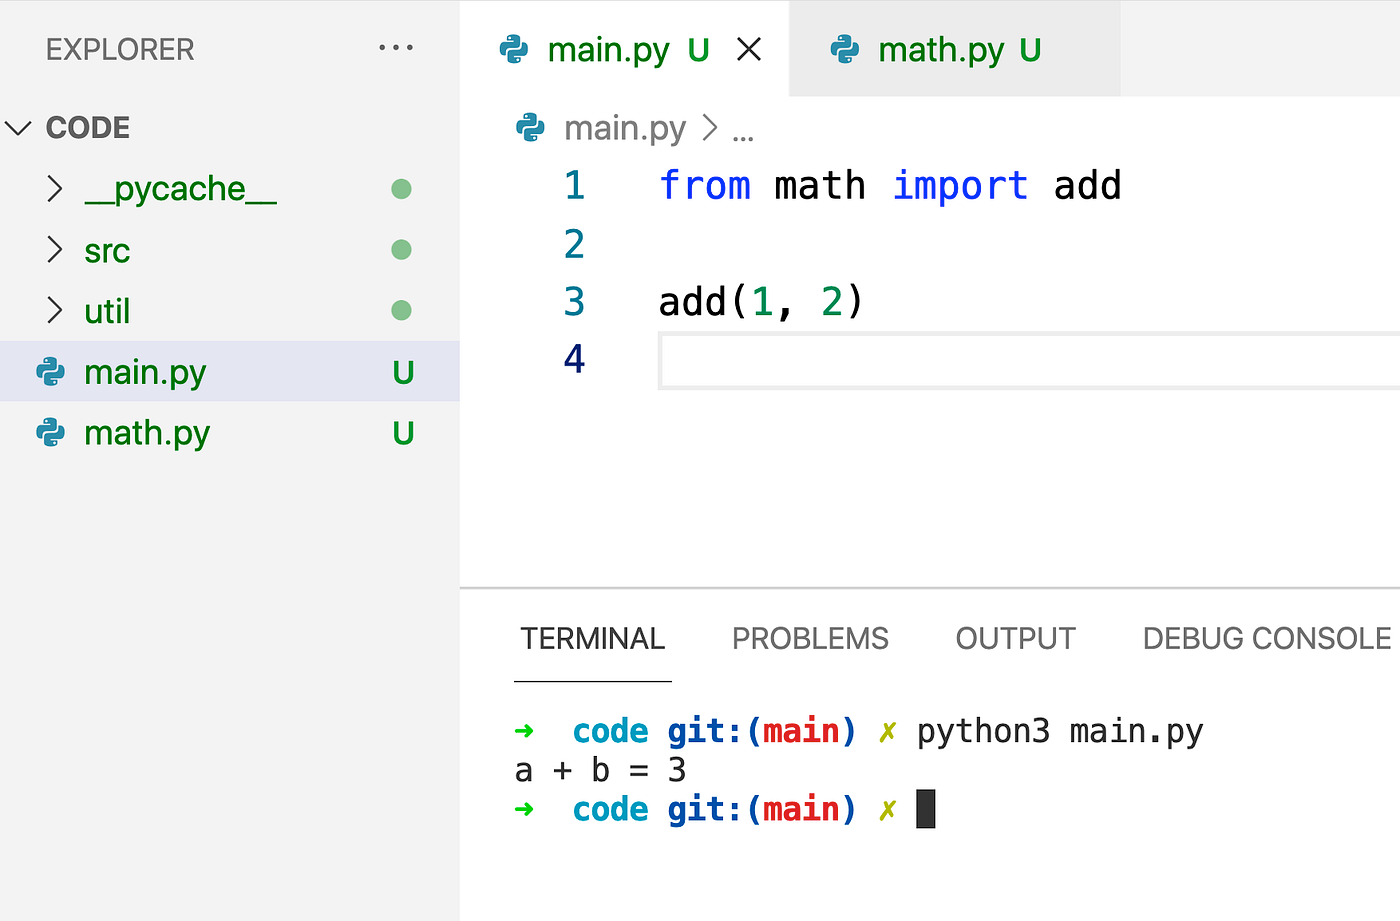Click line number 3 in the editor
Image resolution: width=1400 pixels, height=921 pixels.
click(574, 301)
